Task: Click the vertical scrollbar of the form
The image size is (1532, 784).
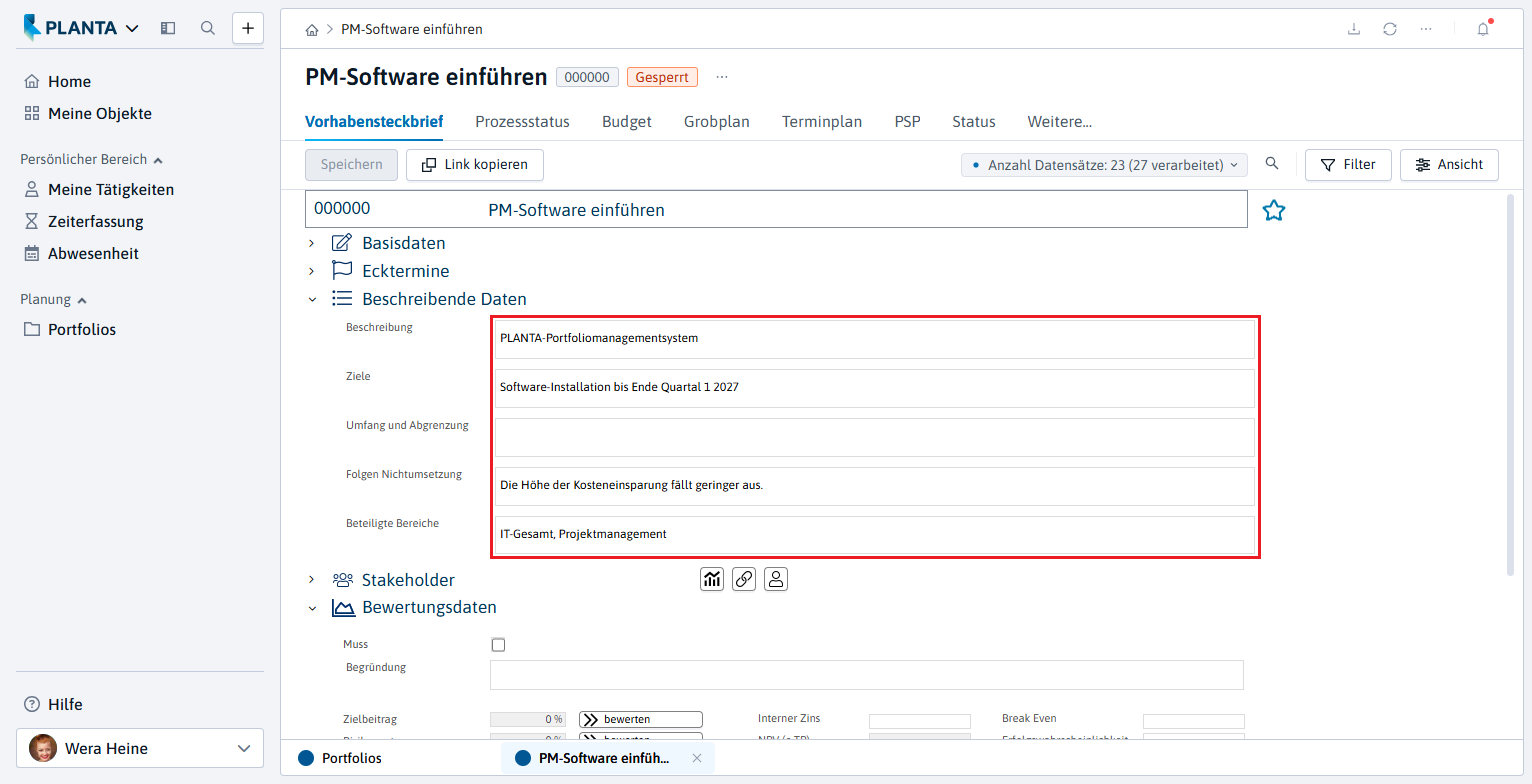Action: 1510,385
